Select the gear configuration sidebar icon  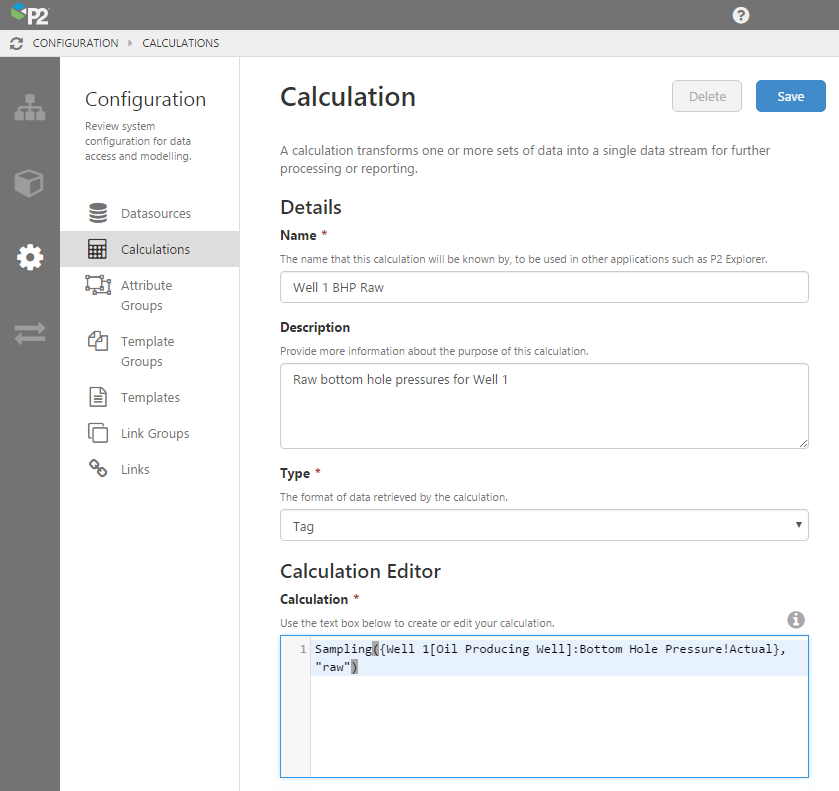click(30, 257)
